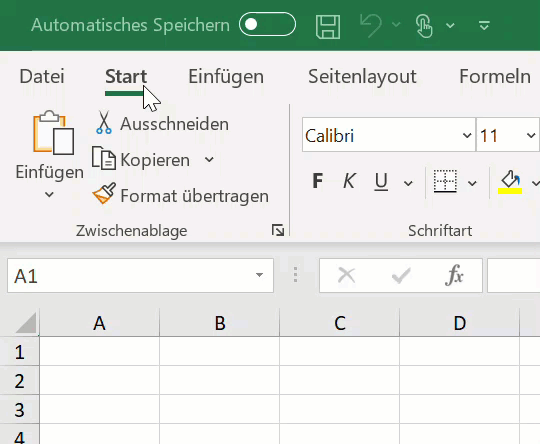540x444 pixels.
Task: Select row 3 header
Action: click(20, 410)
